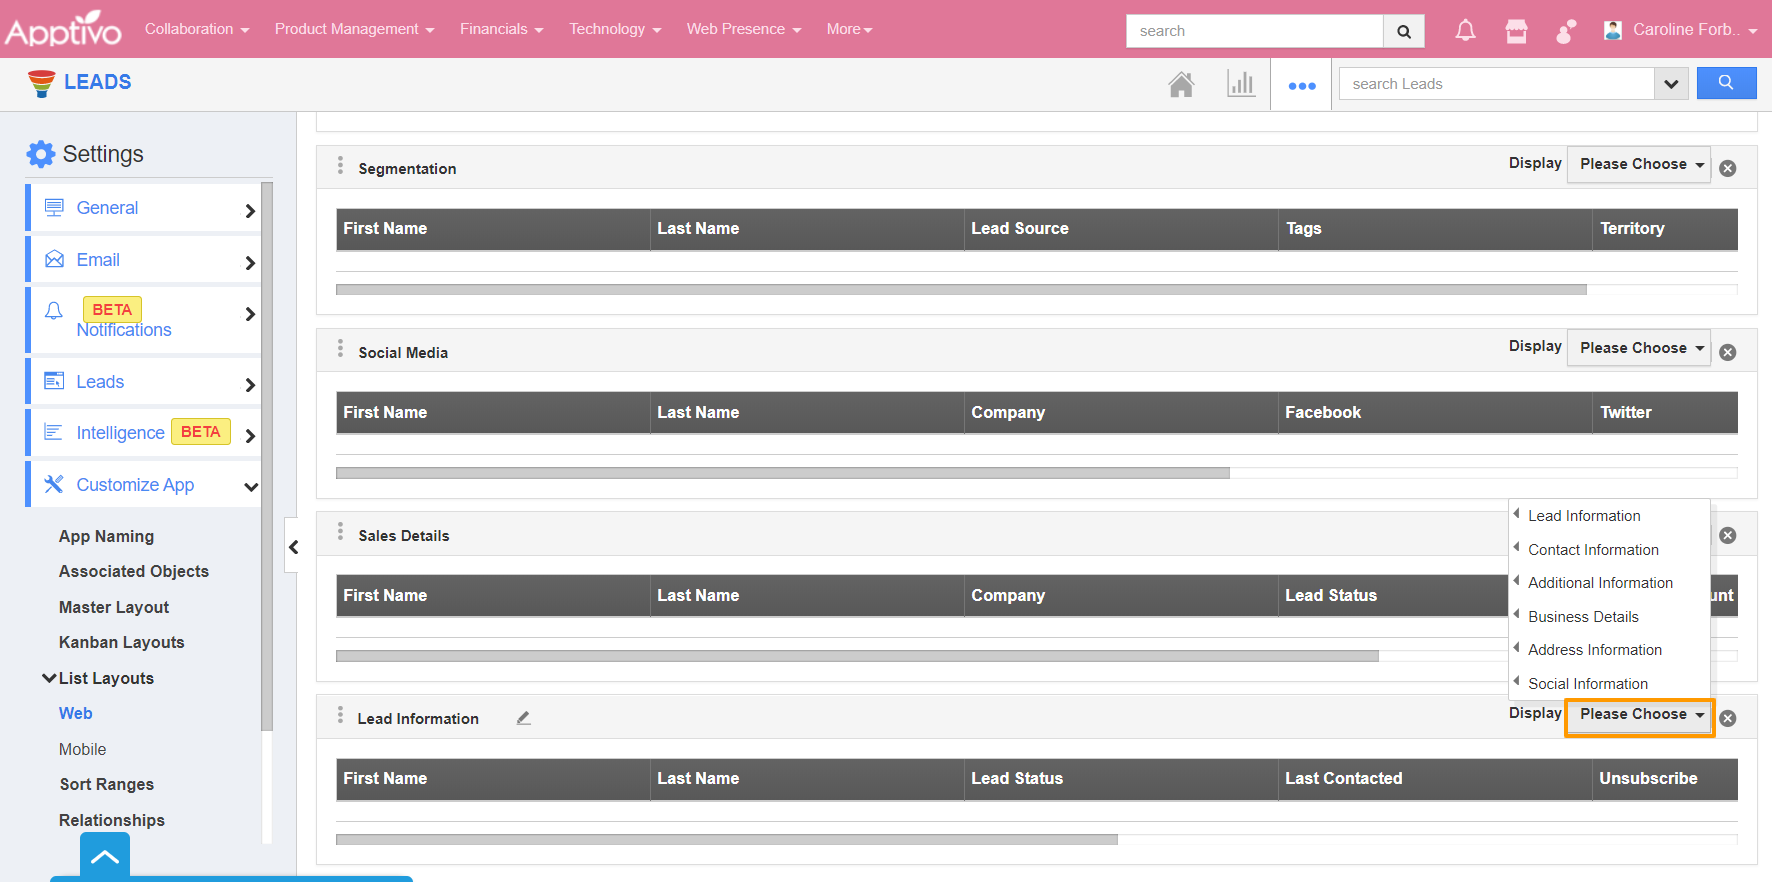Click the app store icon in top bar
Screen dimensions: 1772x882
point(1516,31)
